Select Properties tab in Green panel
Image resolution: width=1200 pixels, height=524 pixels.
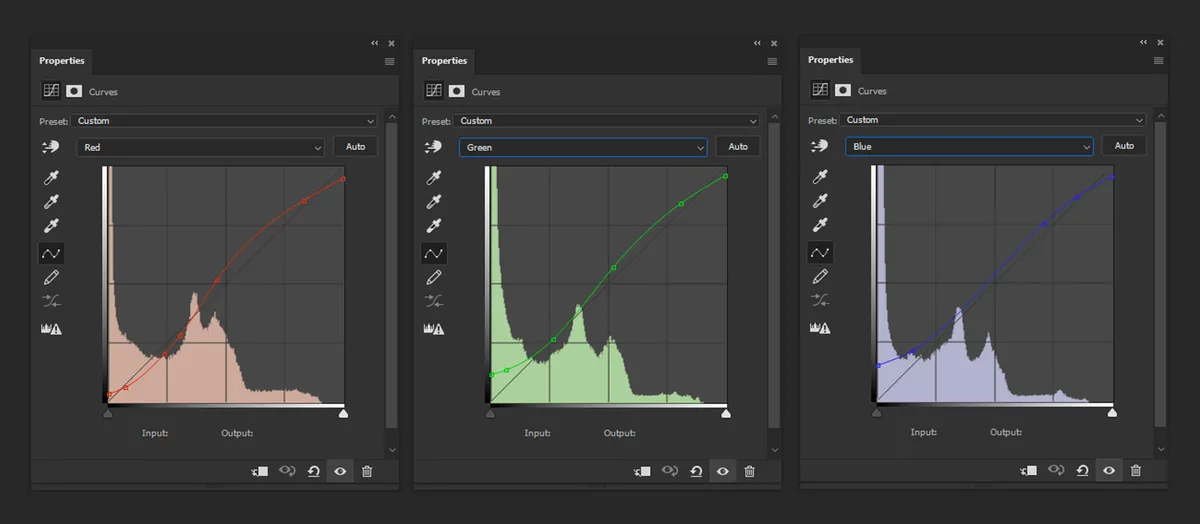(x=445, y=61)
